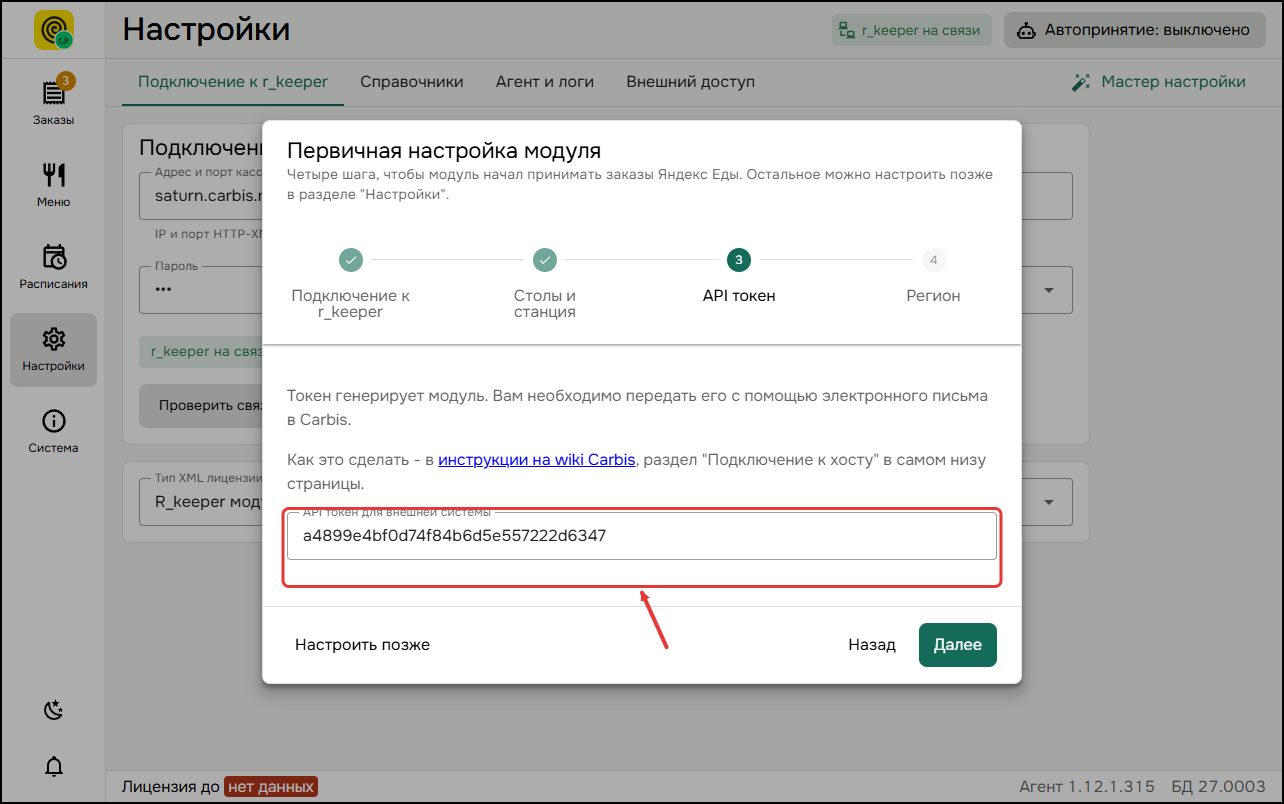Image resolution: width=1284 pixels, height=804 pixels.
Task: Switch to Агент и логи tab
Action: point(545,82)
